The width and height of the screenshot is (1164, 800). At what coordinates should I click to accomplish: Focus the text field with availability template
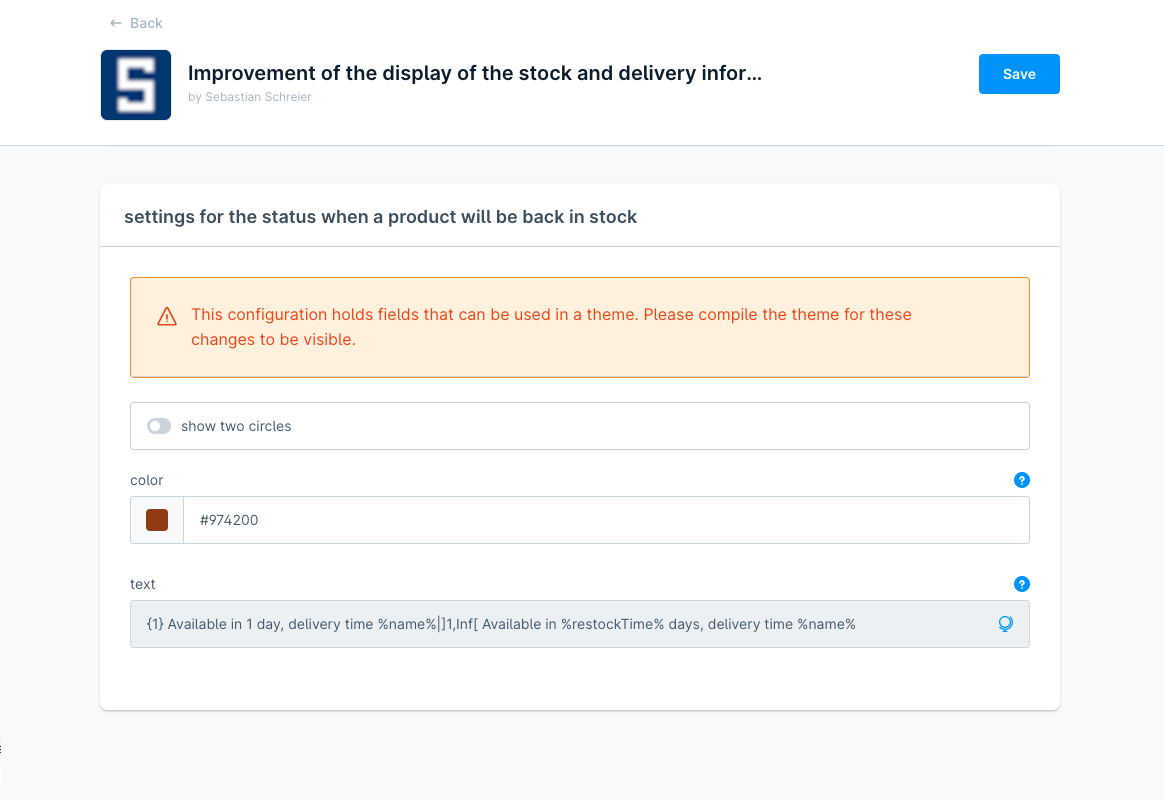tap(560, 624)
